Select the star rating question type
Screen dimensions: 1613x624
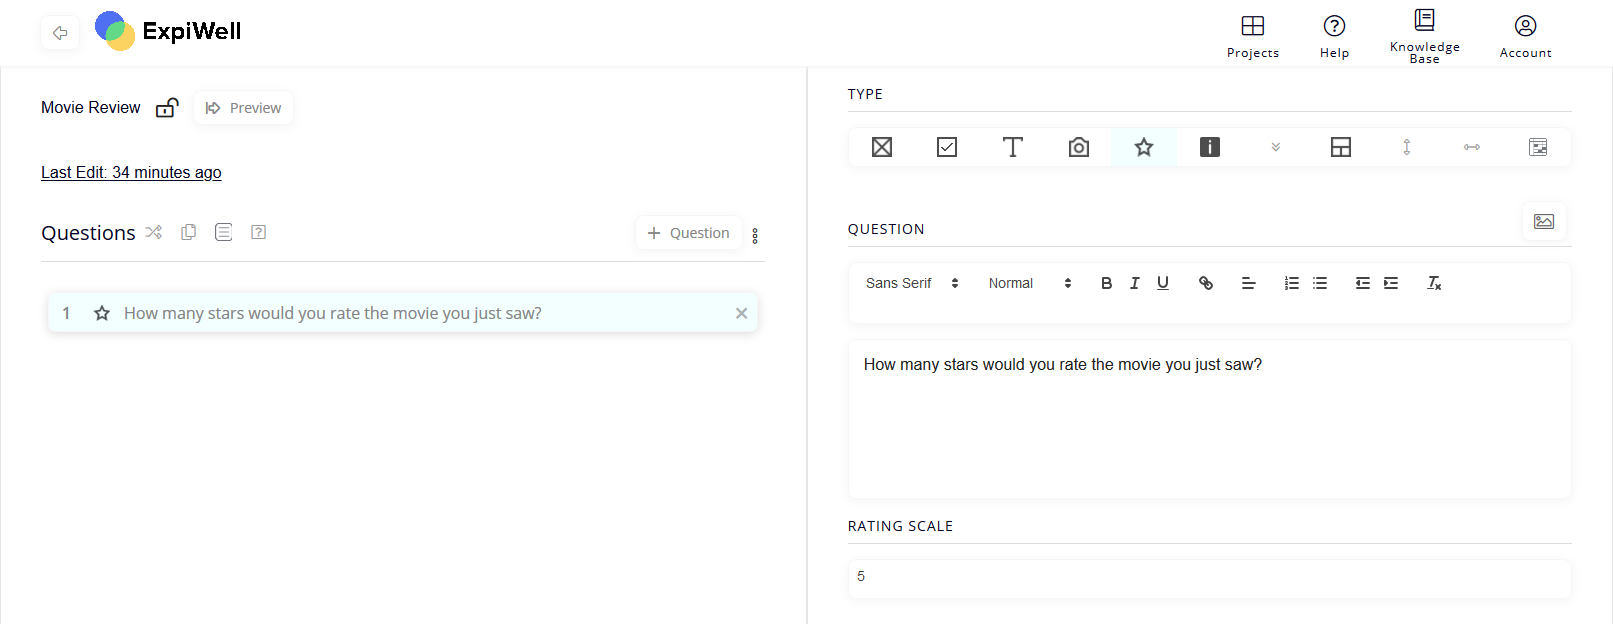click(x=1144, y=147)
